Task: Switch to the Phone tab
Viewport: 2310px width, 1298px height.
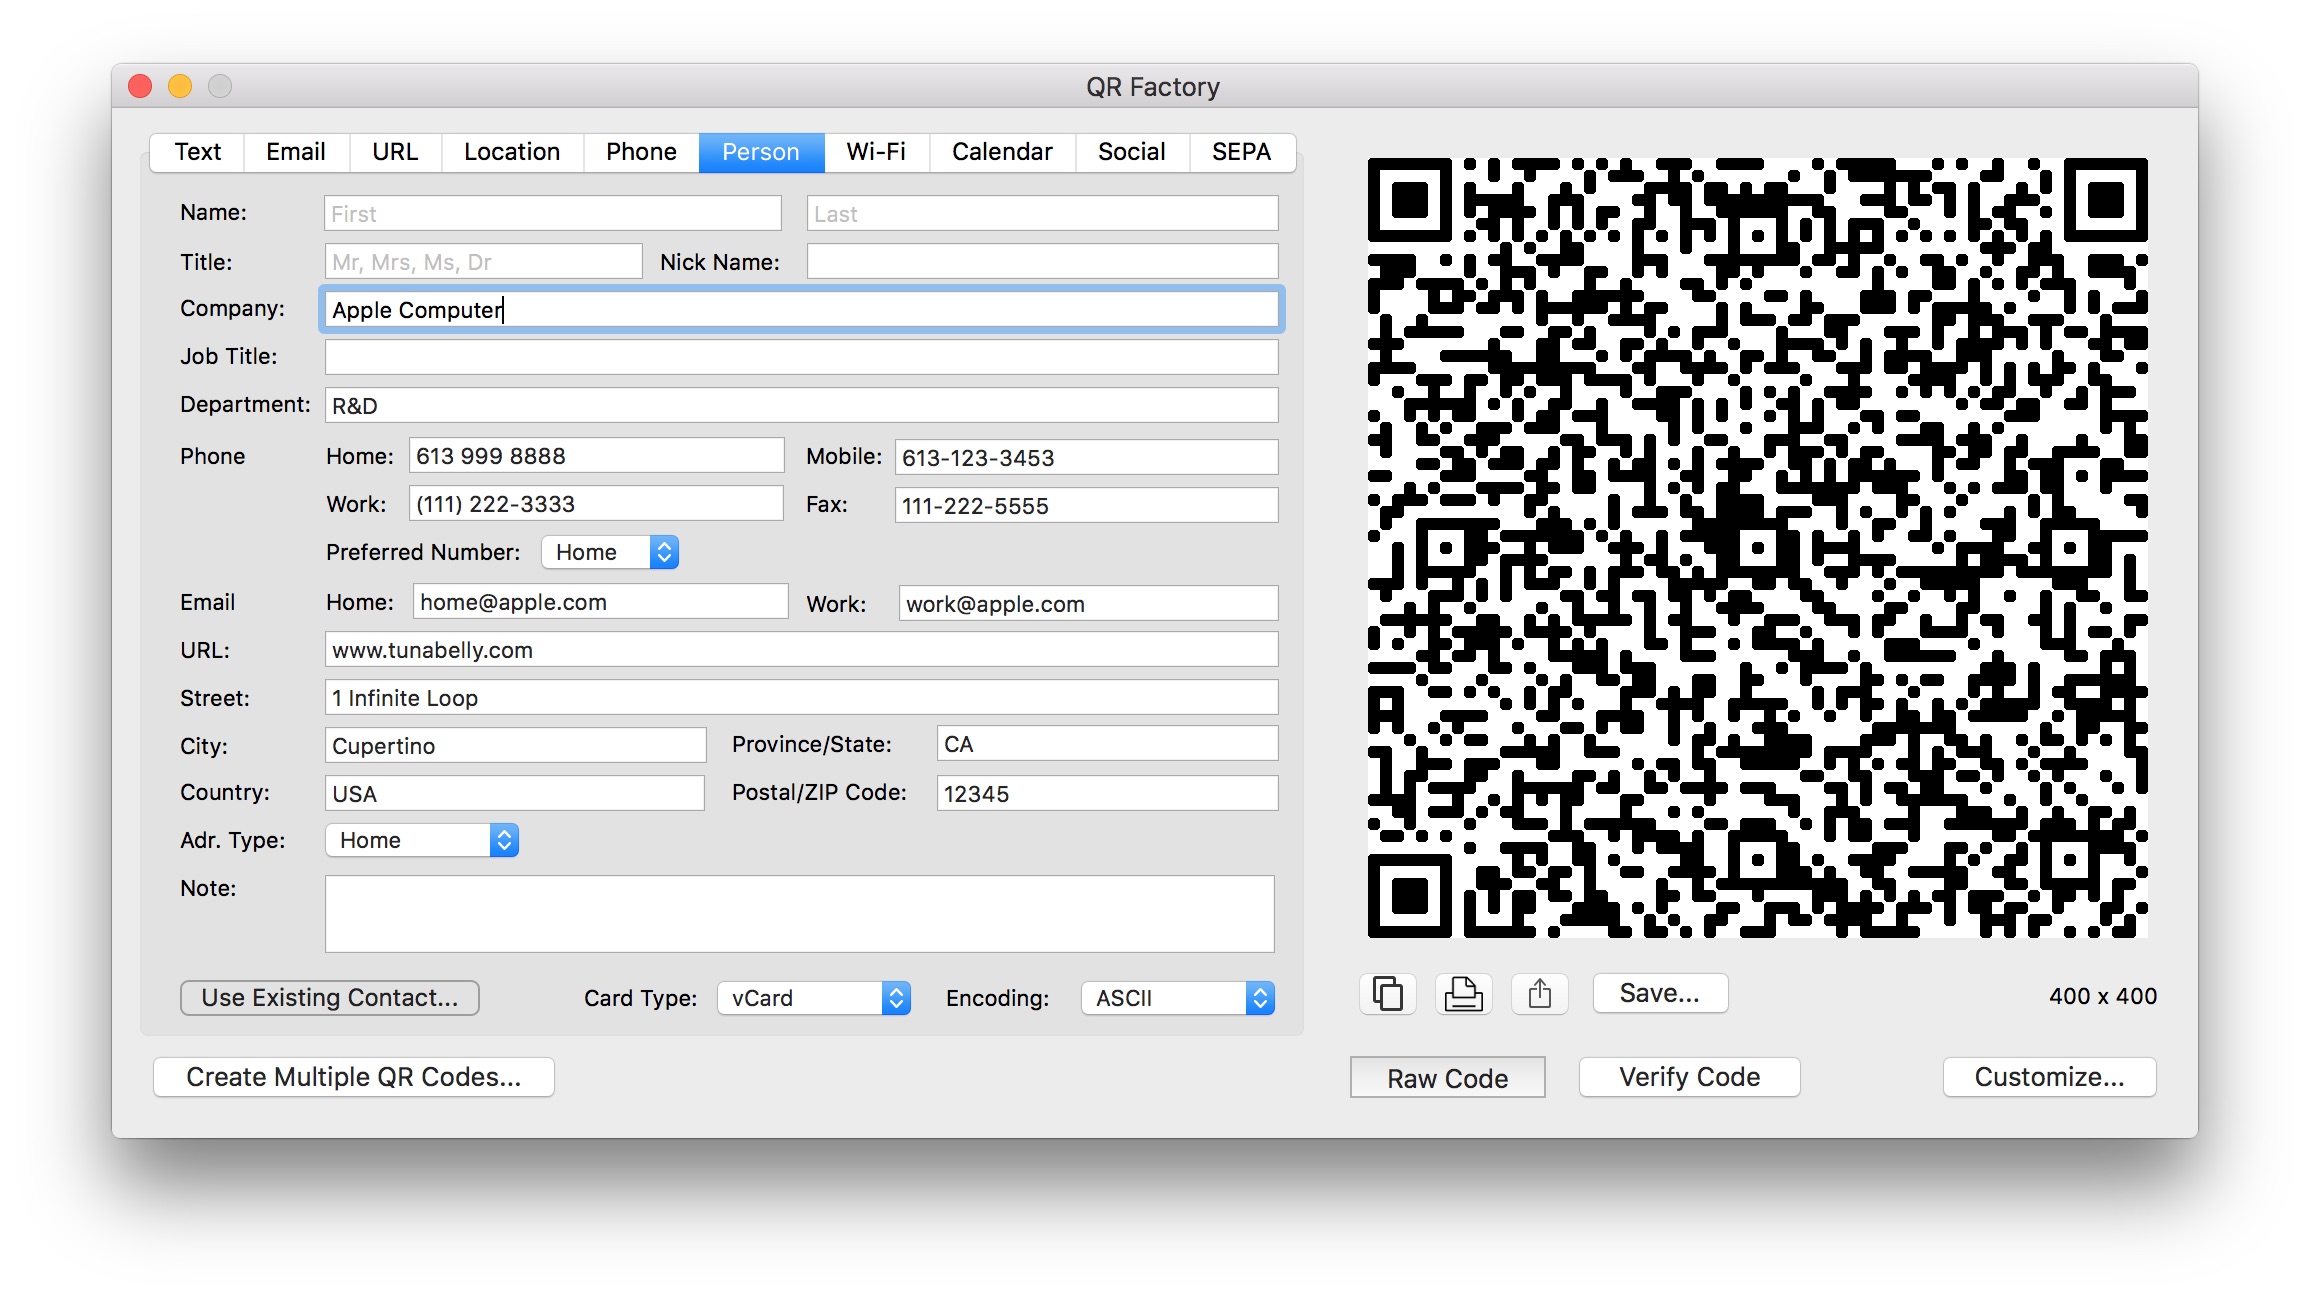Action: pyautogui.click(x=641, y=152)
